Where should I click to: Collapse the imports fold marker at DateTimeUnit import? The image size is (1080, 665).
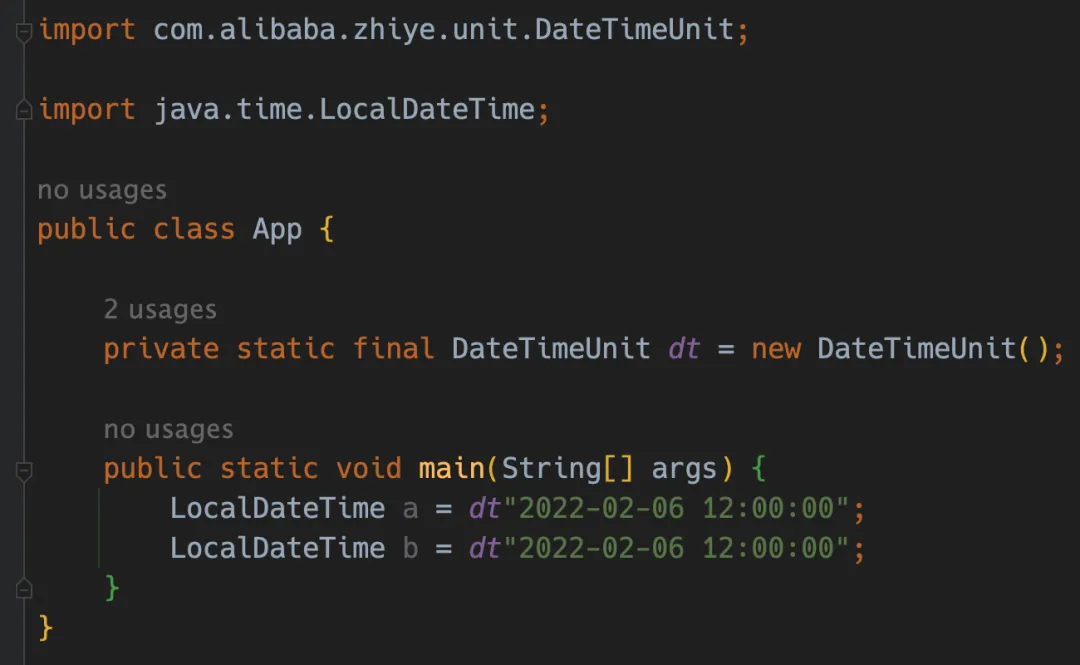[23, 32]
